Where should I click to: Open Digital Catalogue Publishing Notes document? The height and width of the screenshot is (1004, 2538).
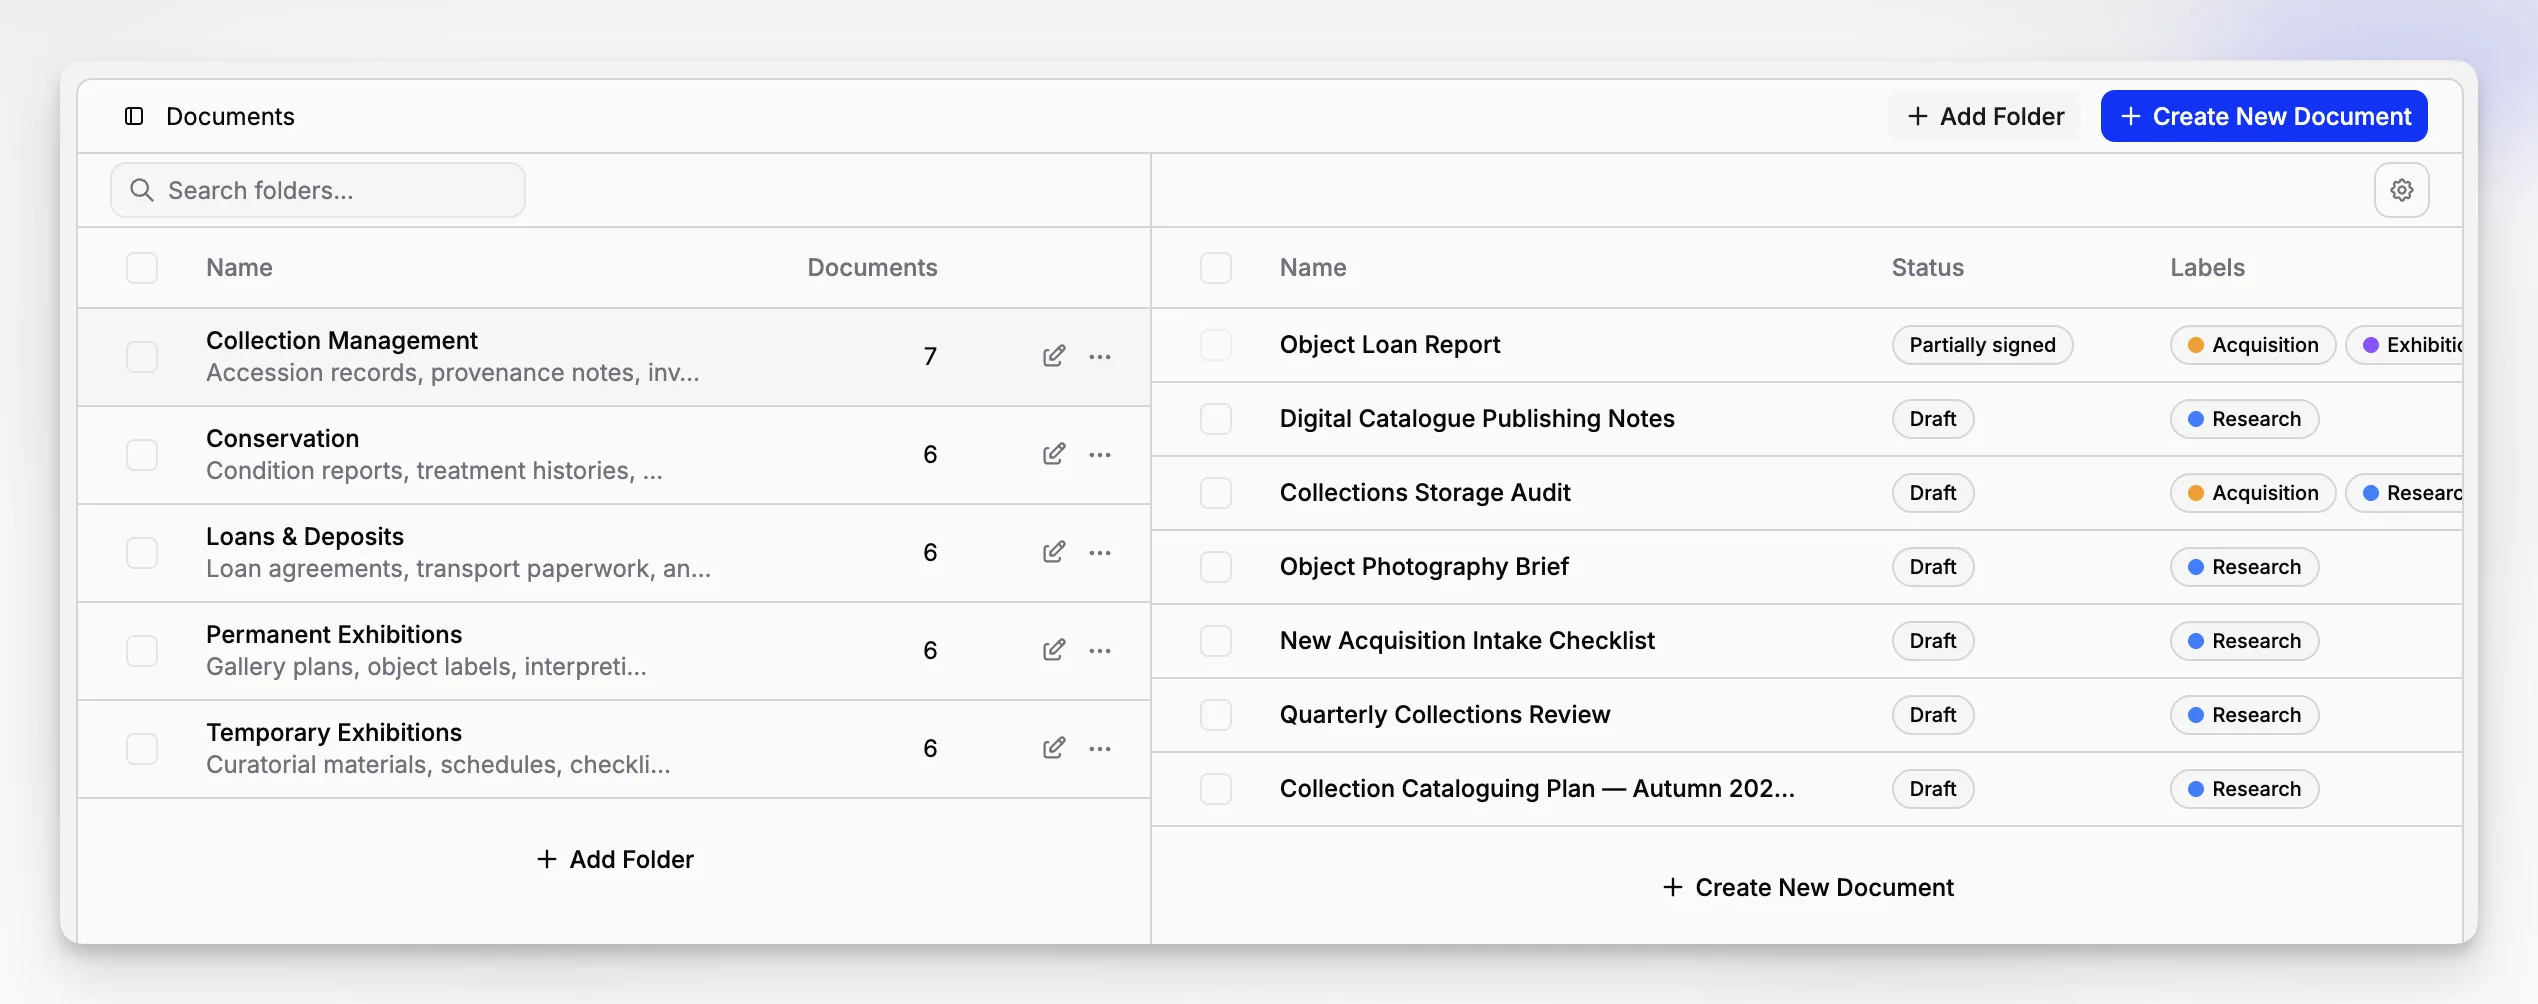tap(1477, 419)
